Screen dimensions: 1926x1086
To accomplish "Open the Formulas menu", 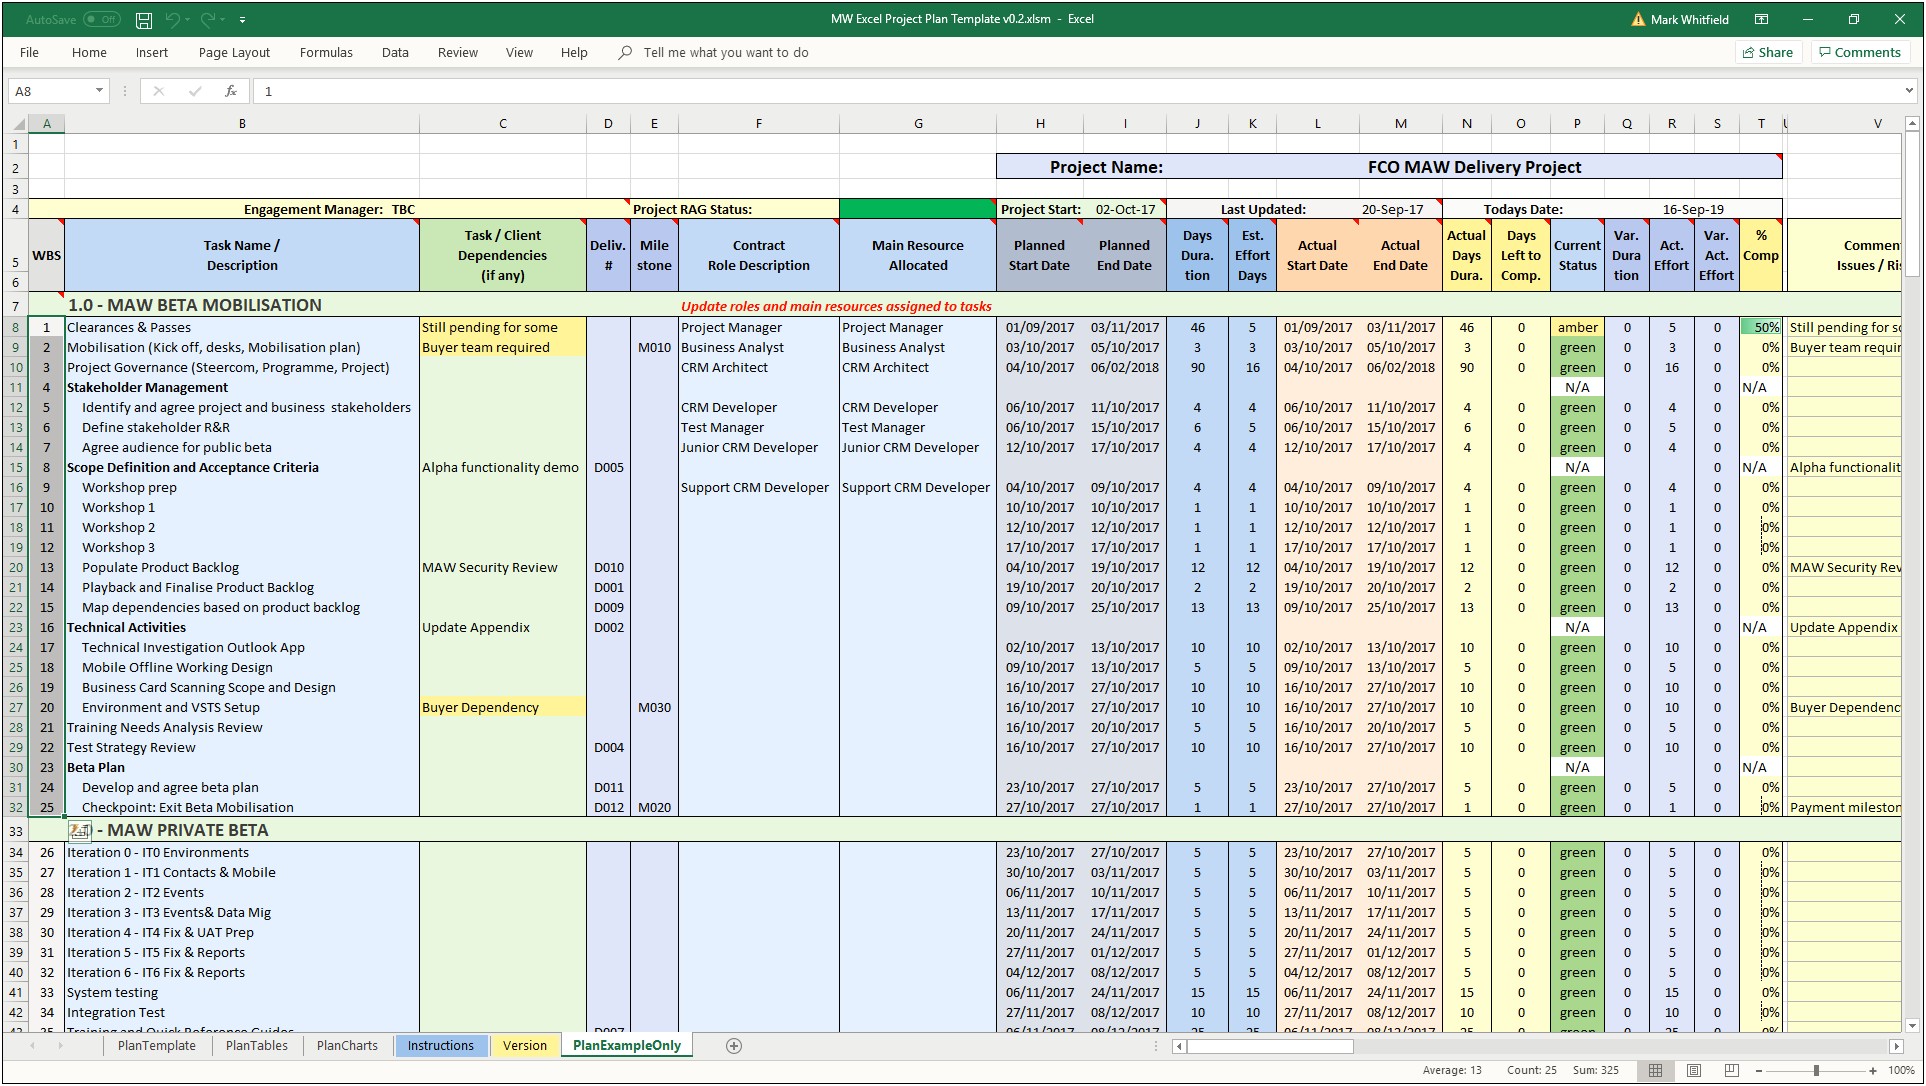I will tap(325, 53).
